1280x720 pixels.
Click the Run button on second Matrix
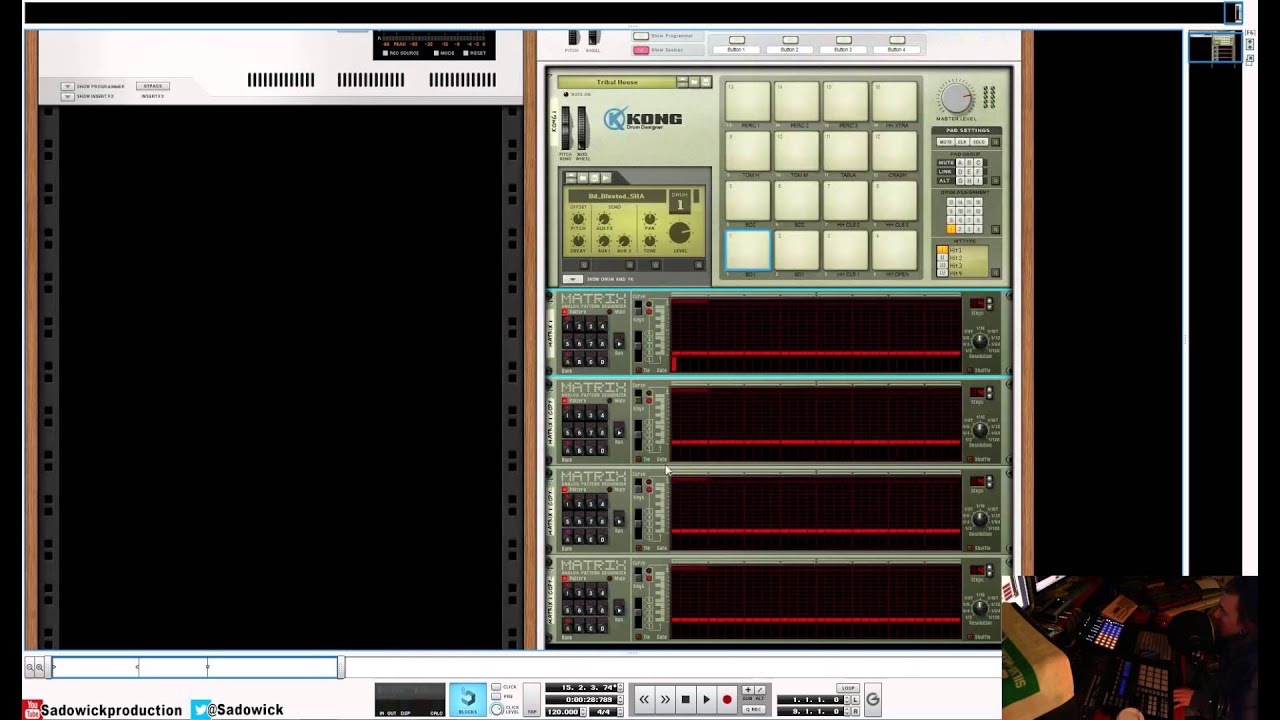point(619,430)
